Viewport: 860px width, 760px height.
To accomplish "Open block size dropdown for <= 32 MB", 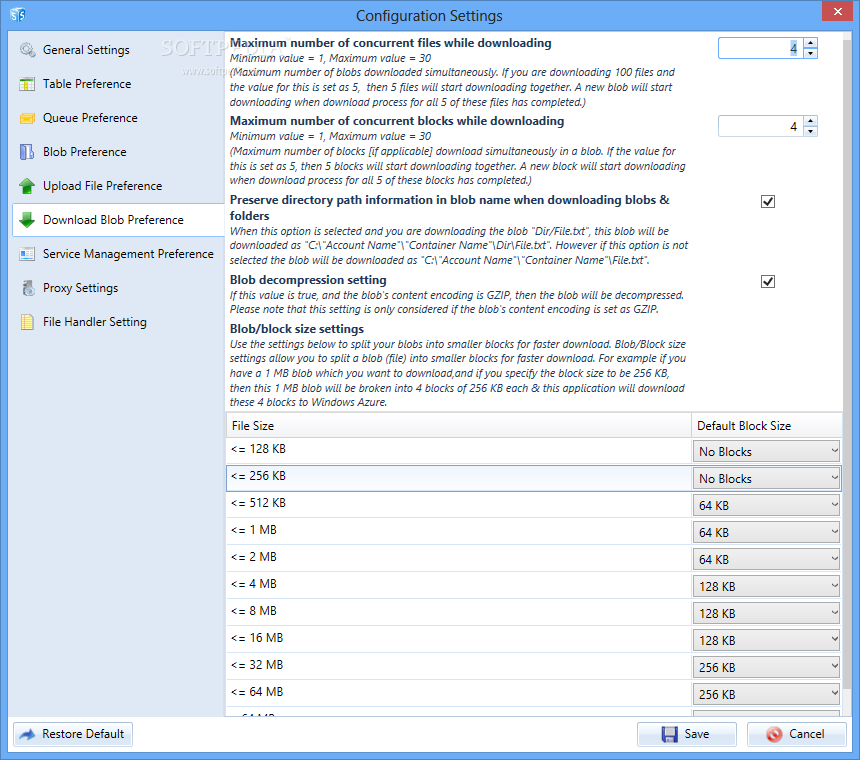I will 766,667.
